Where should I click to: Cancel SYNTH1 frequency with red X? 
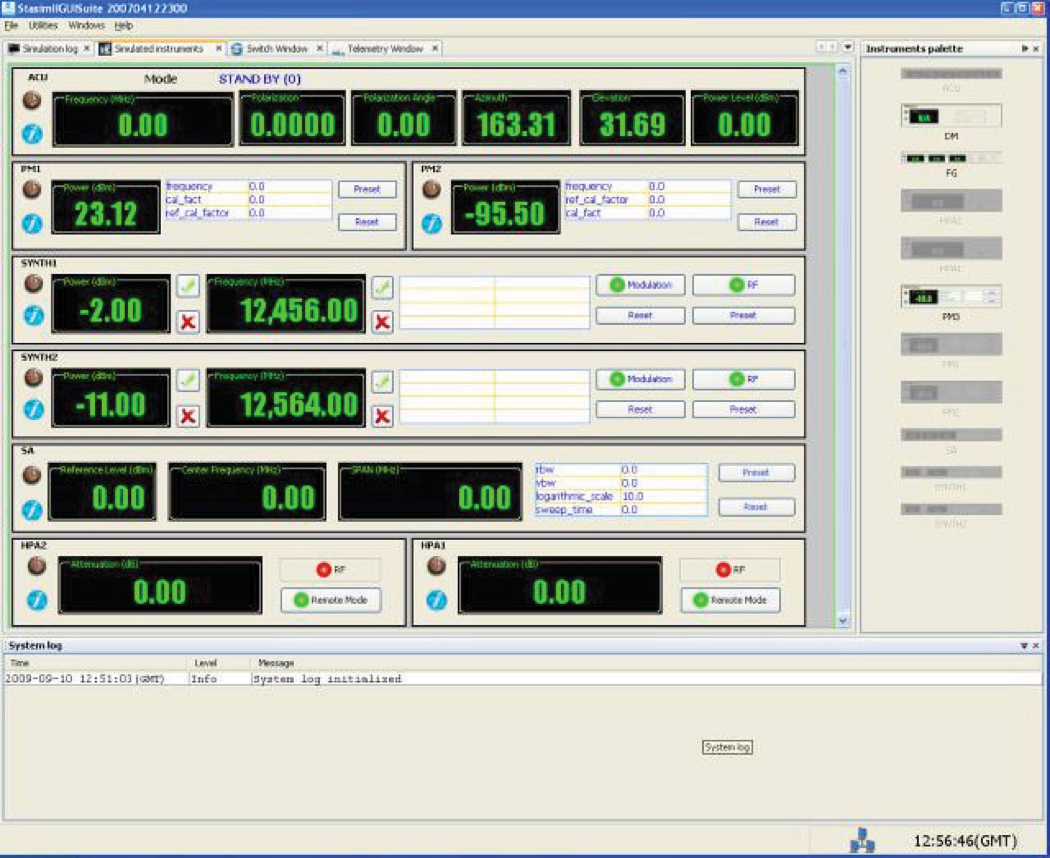point(382,322)
